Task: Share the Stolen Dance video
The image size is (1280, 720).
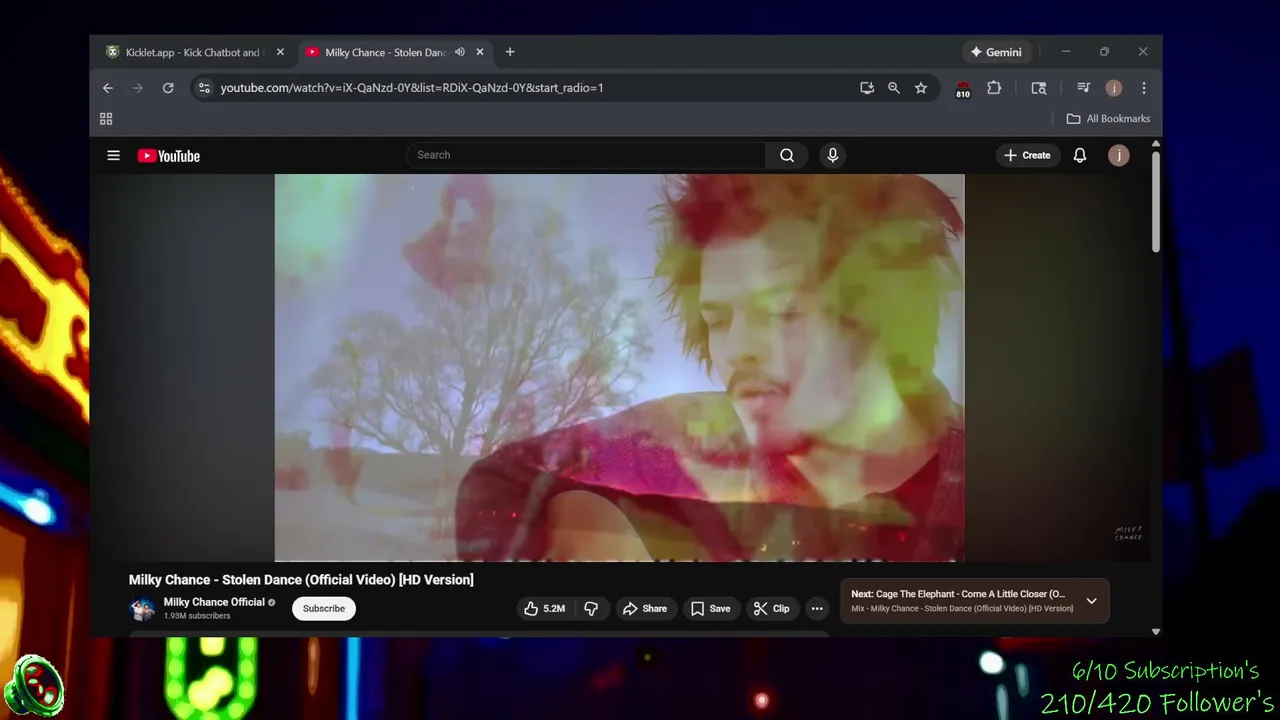Action: pyautogui.click(x=645, y=608)
